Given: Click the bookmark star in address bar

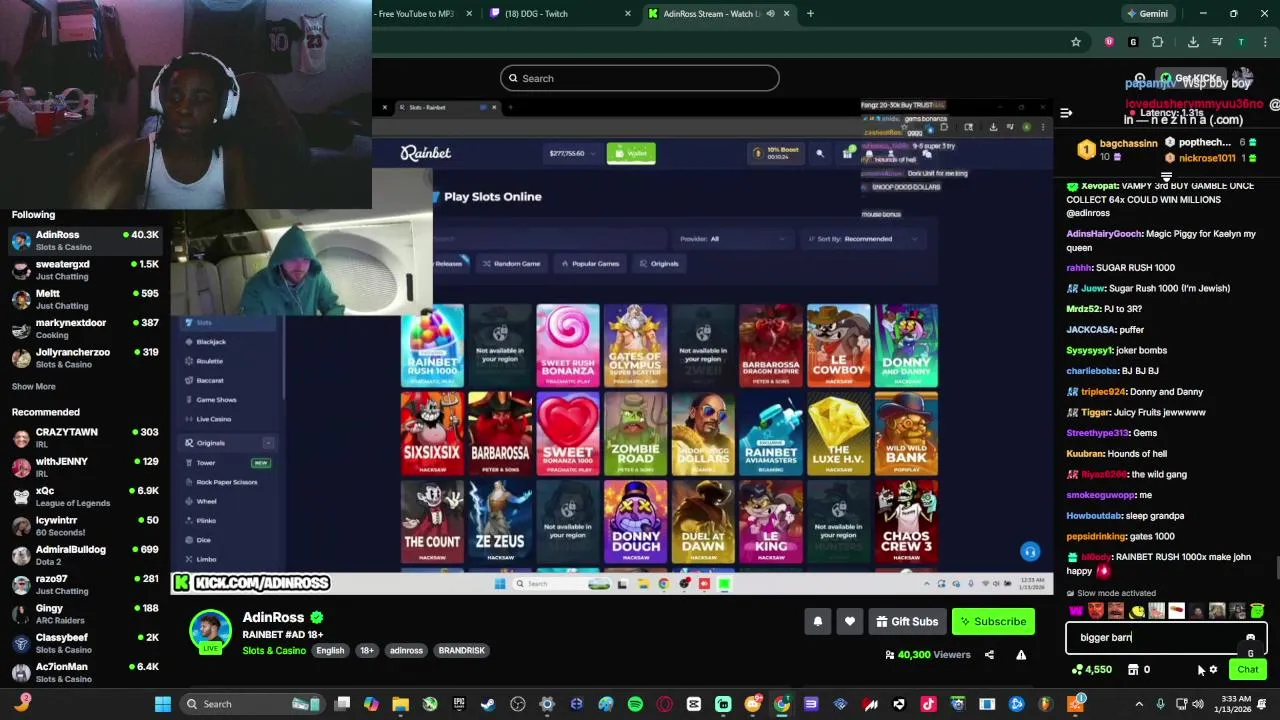Looking at the screenshot, I should [1076, 42].
